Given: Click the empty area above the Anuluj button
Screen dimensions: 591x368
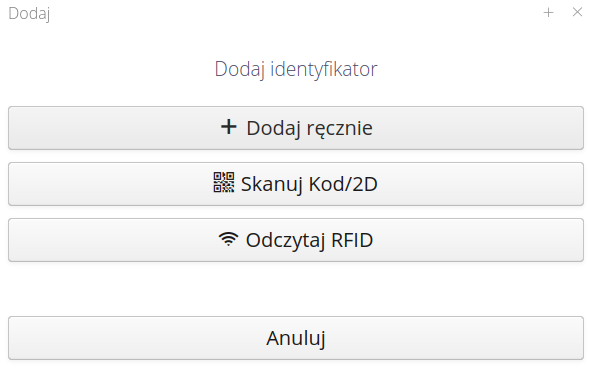Looking at the screenshot, I should [296, 289].
